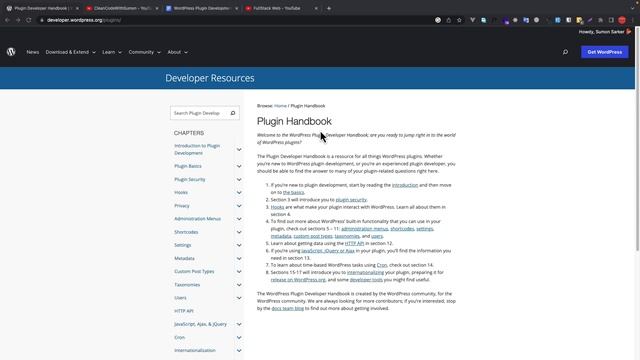Expand the Hooks chapter arrow
640x360 pixels.
pyautogui.click(x=239, y=192)
